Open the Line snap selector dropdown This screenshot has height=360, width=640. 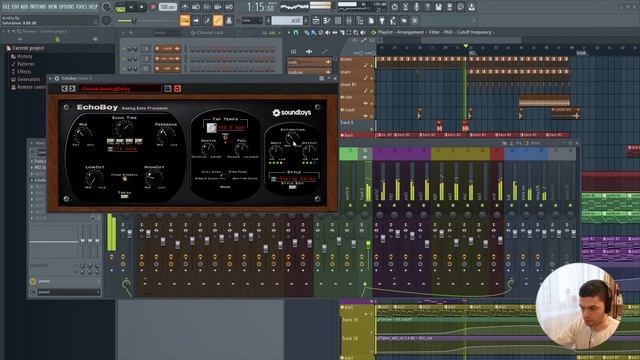pos(251,20)
